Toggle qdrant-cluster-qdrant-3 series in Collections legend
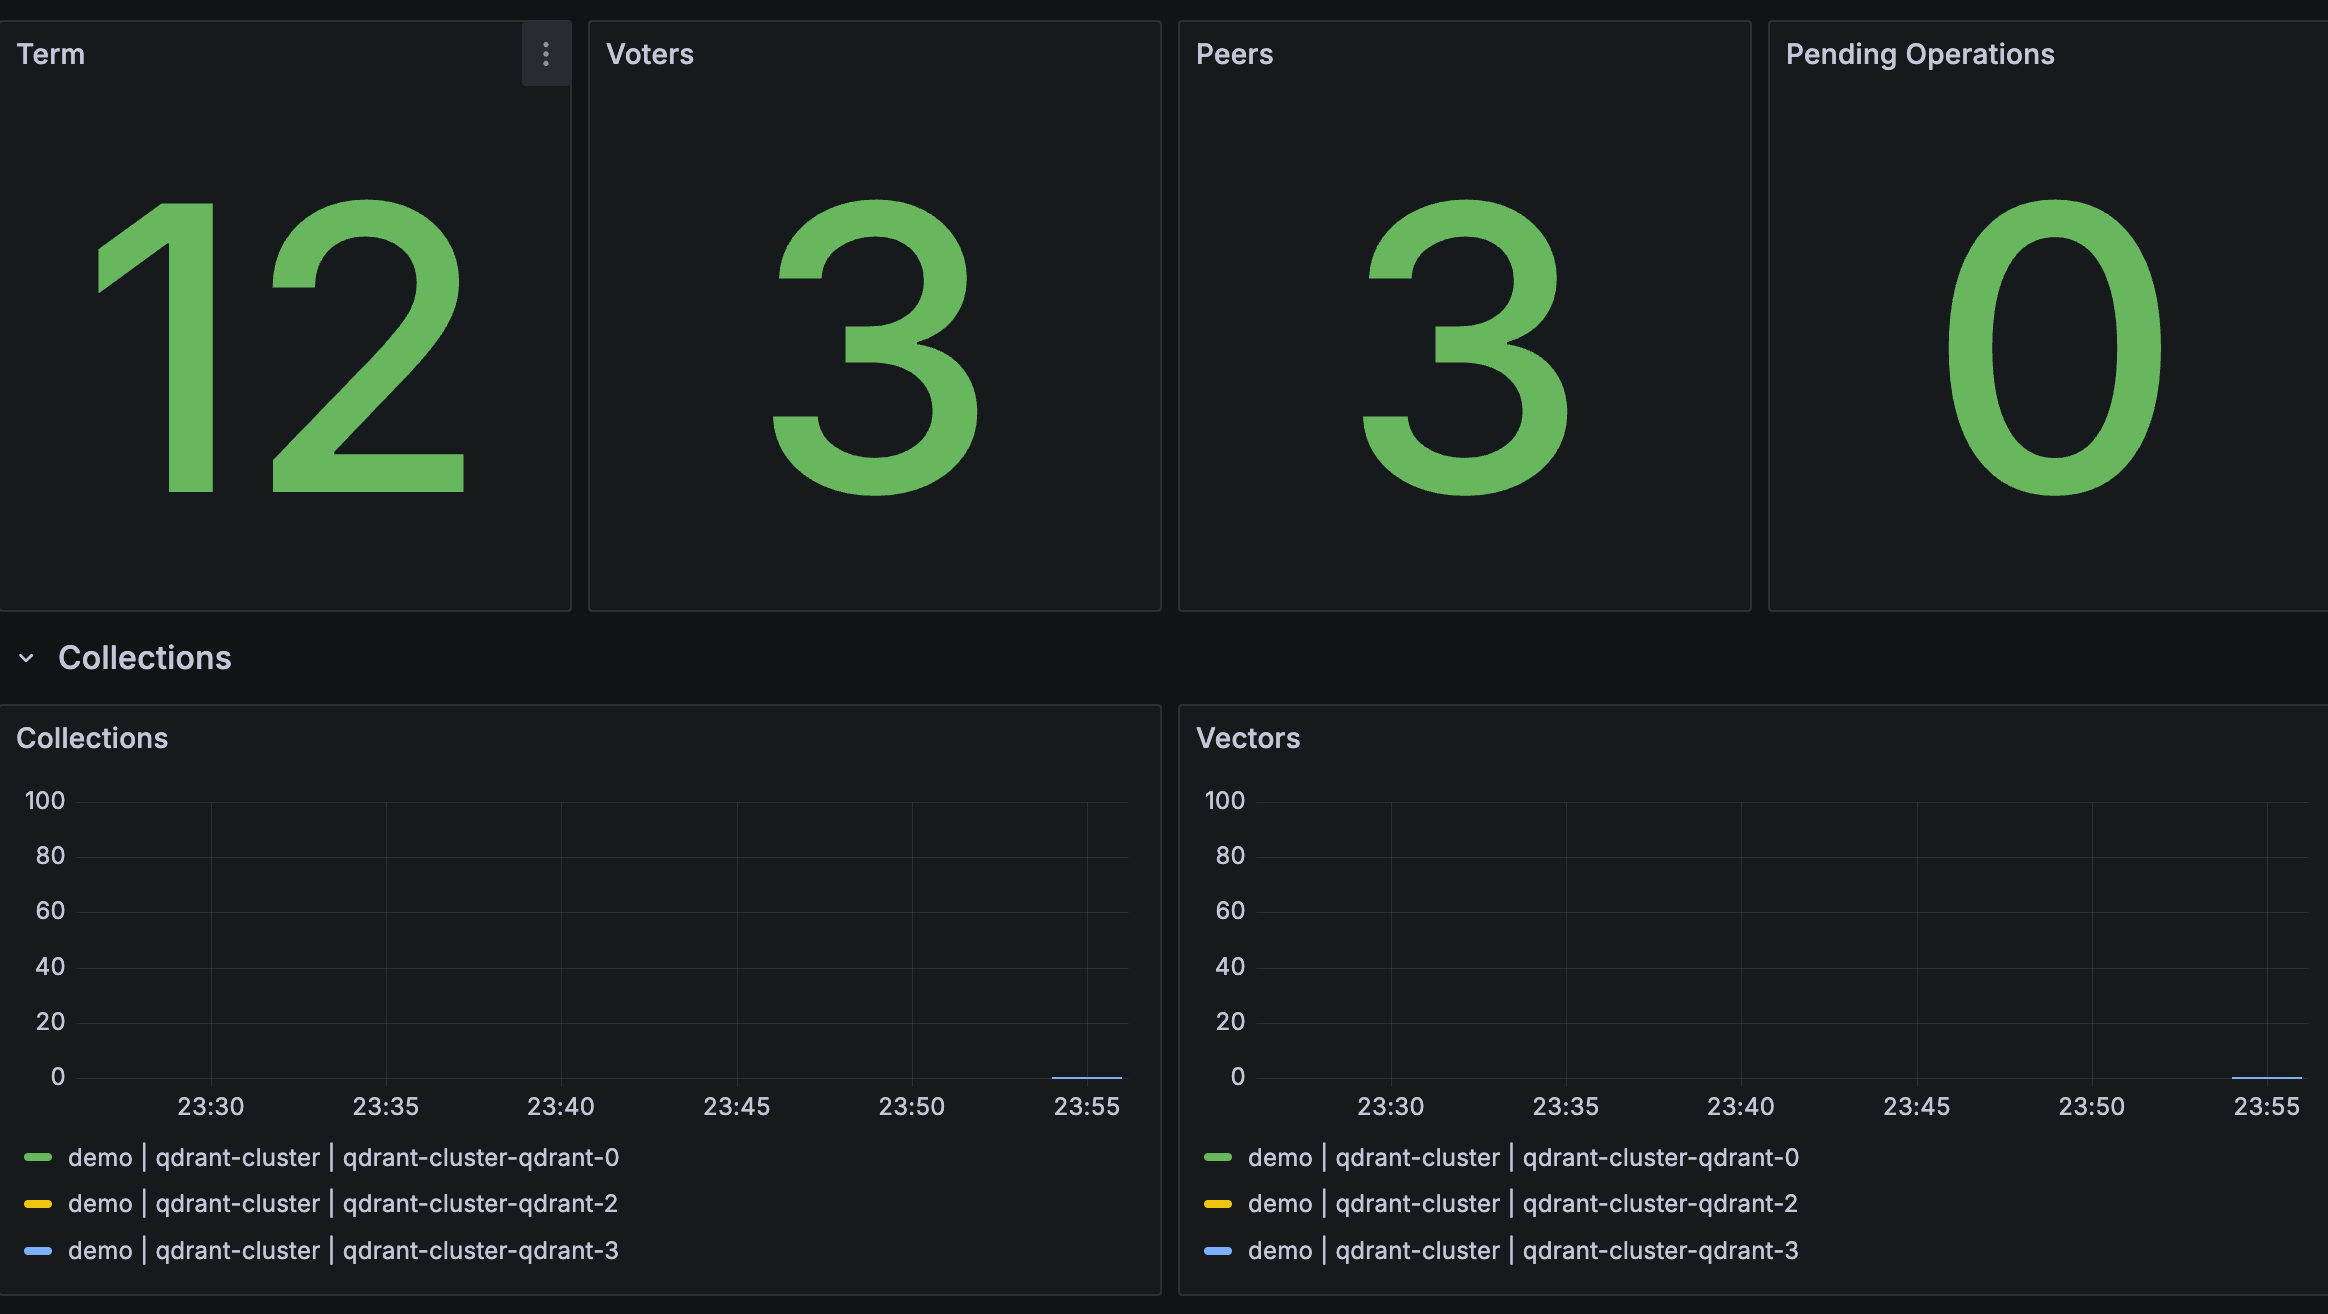The width and height of the screenshot is (2328, 1314). tap(343, 1250)
